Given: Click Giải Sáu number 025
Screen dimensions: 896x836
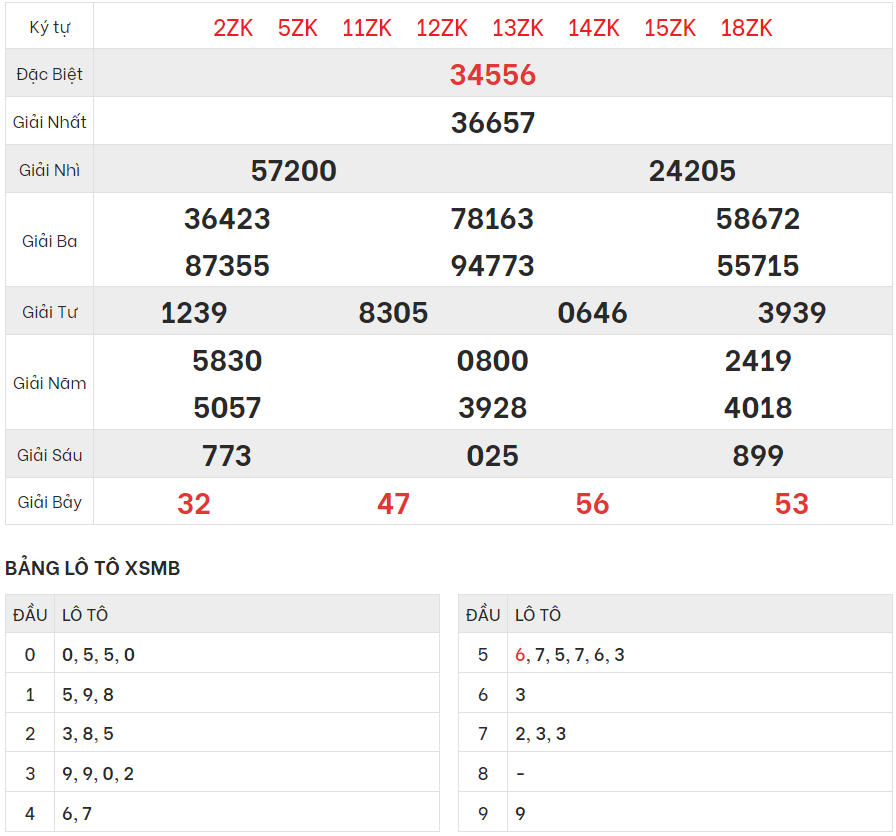Looking at the screenshot, I should click(493, 456).
